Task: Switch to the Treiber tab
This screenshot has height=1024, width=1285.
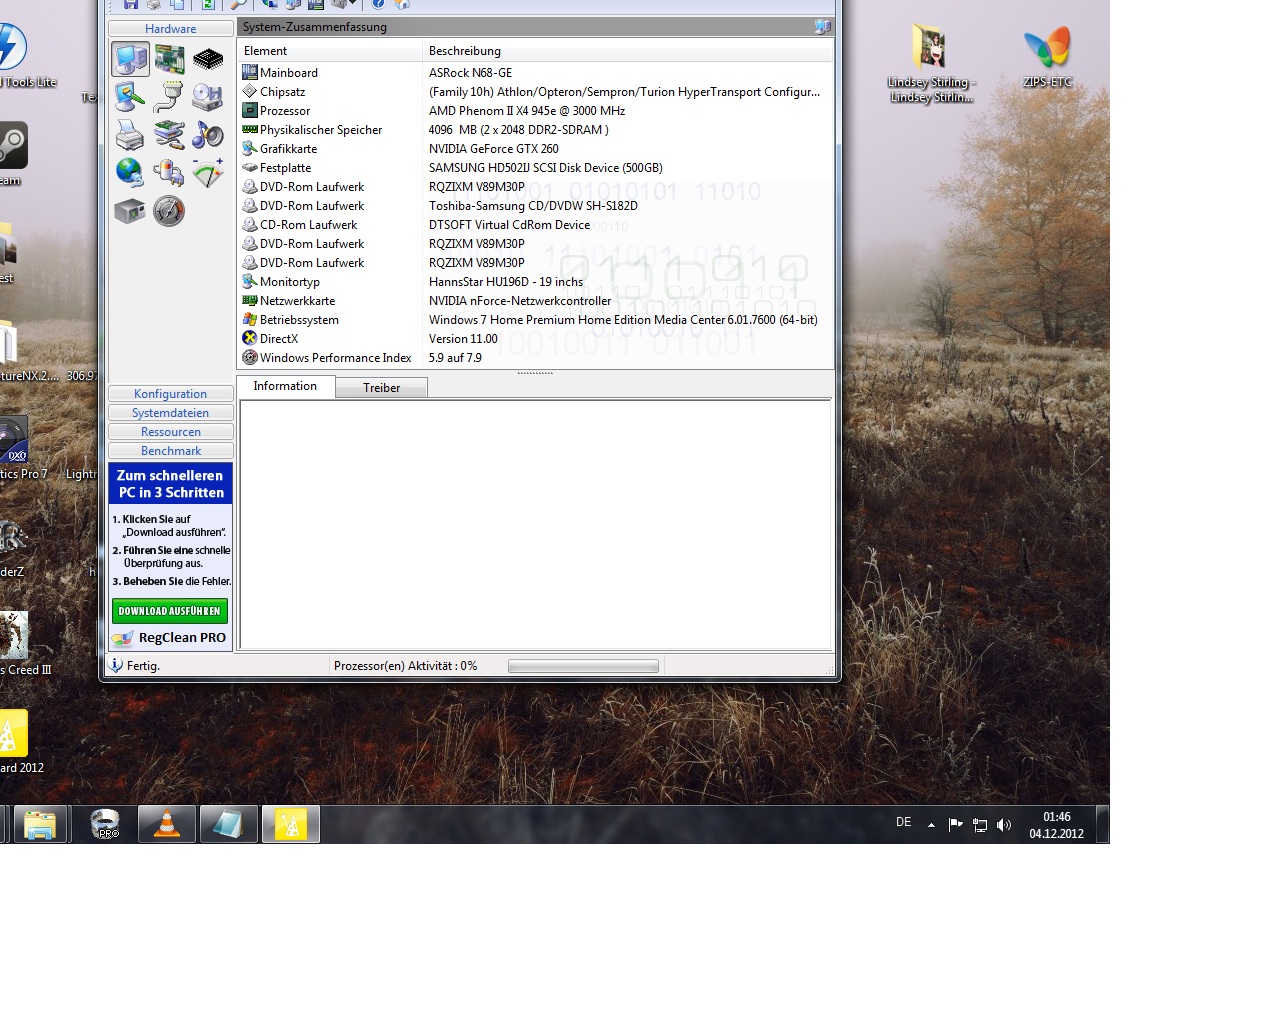Action: [381, 388]
